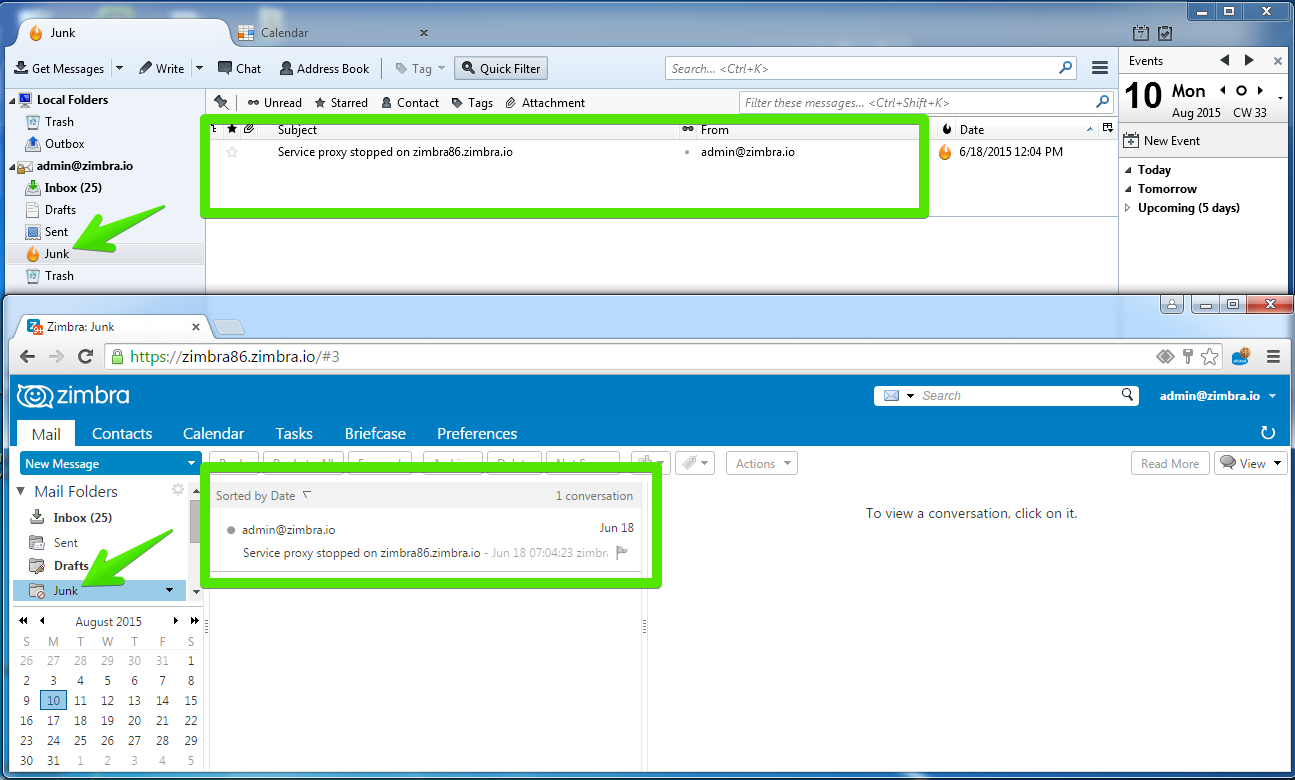This screenshot has height=780, width=1295.
Task: Flag the Zimbra conversation from admin@zimbra.io
Action: pyautogui.click(x=622, y=552)
